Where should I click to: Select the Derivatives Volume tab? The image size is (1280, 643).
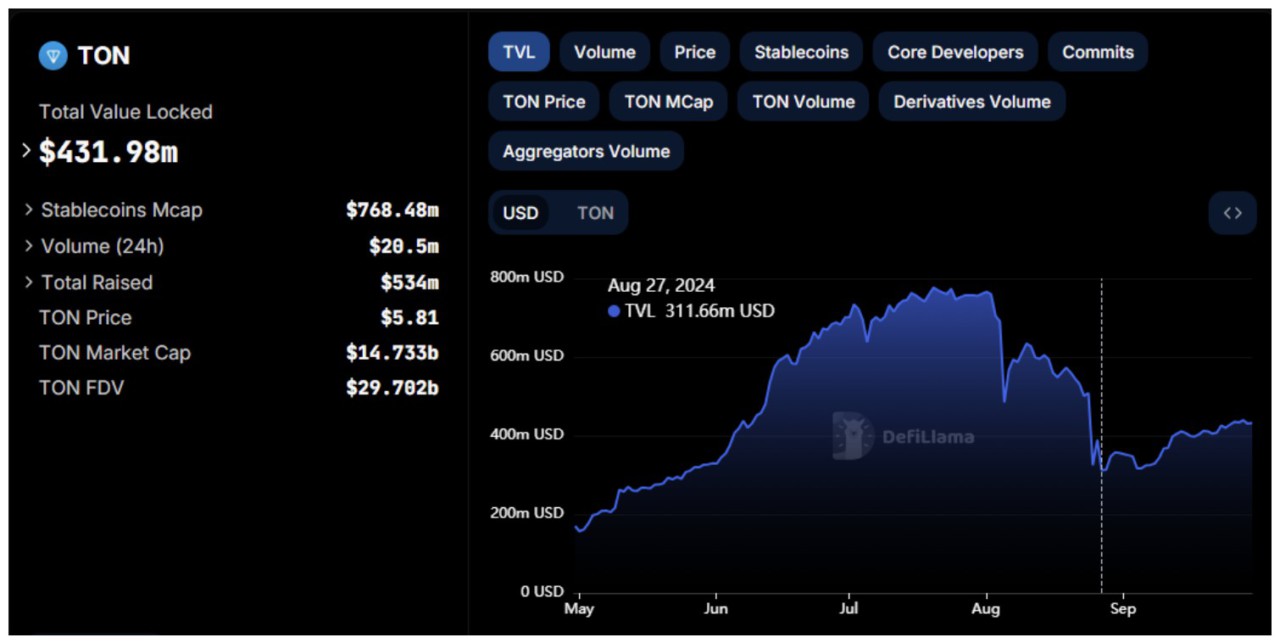point(971,101)
